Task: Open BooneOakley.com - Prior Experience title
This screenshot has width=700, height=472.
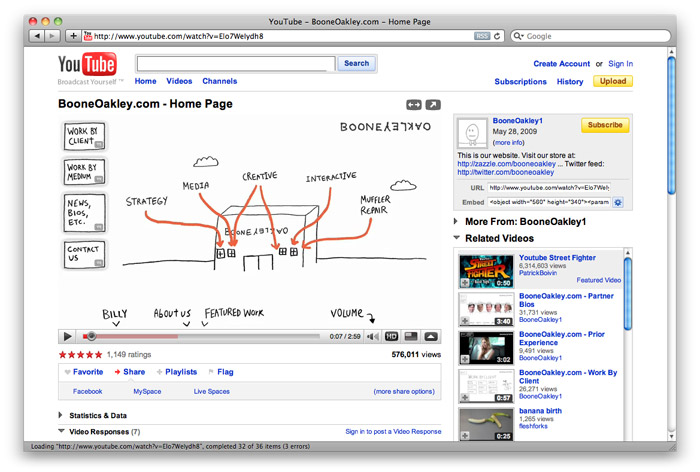Action: click(562, 338)
